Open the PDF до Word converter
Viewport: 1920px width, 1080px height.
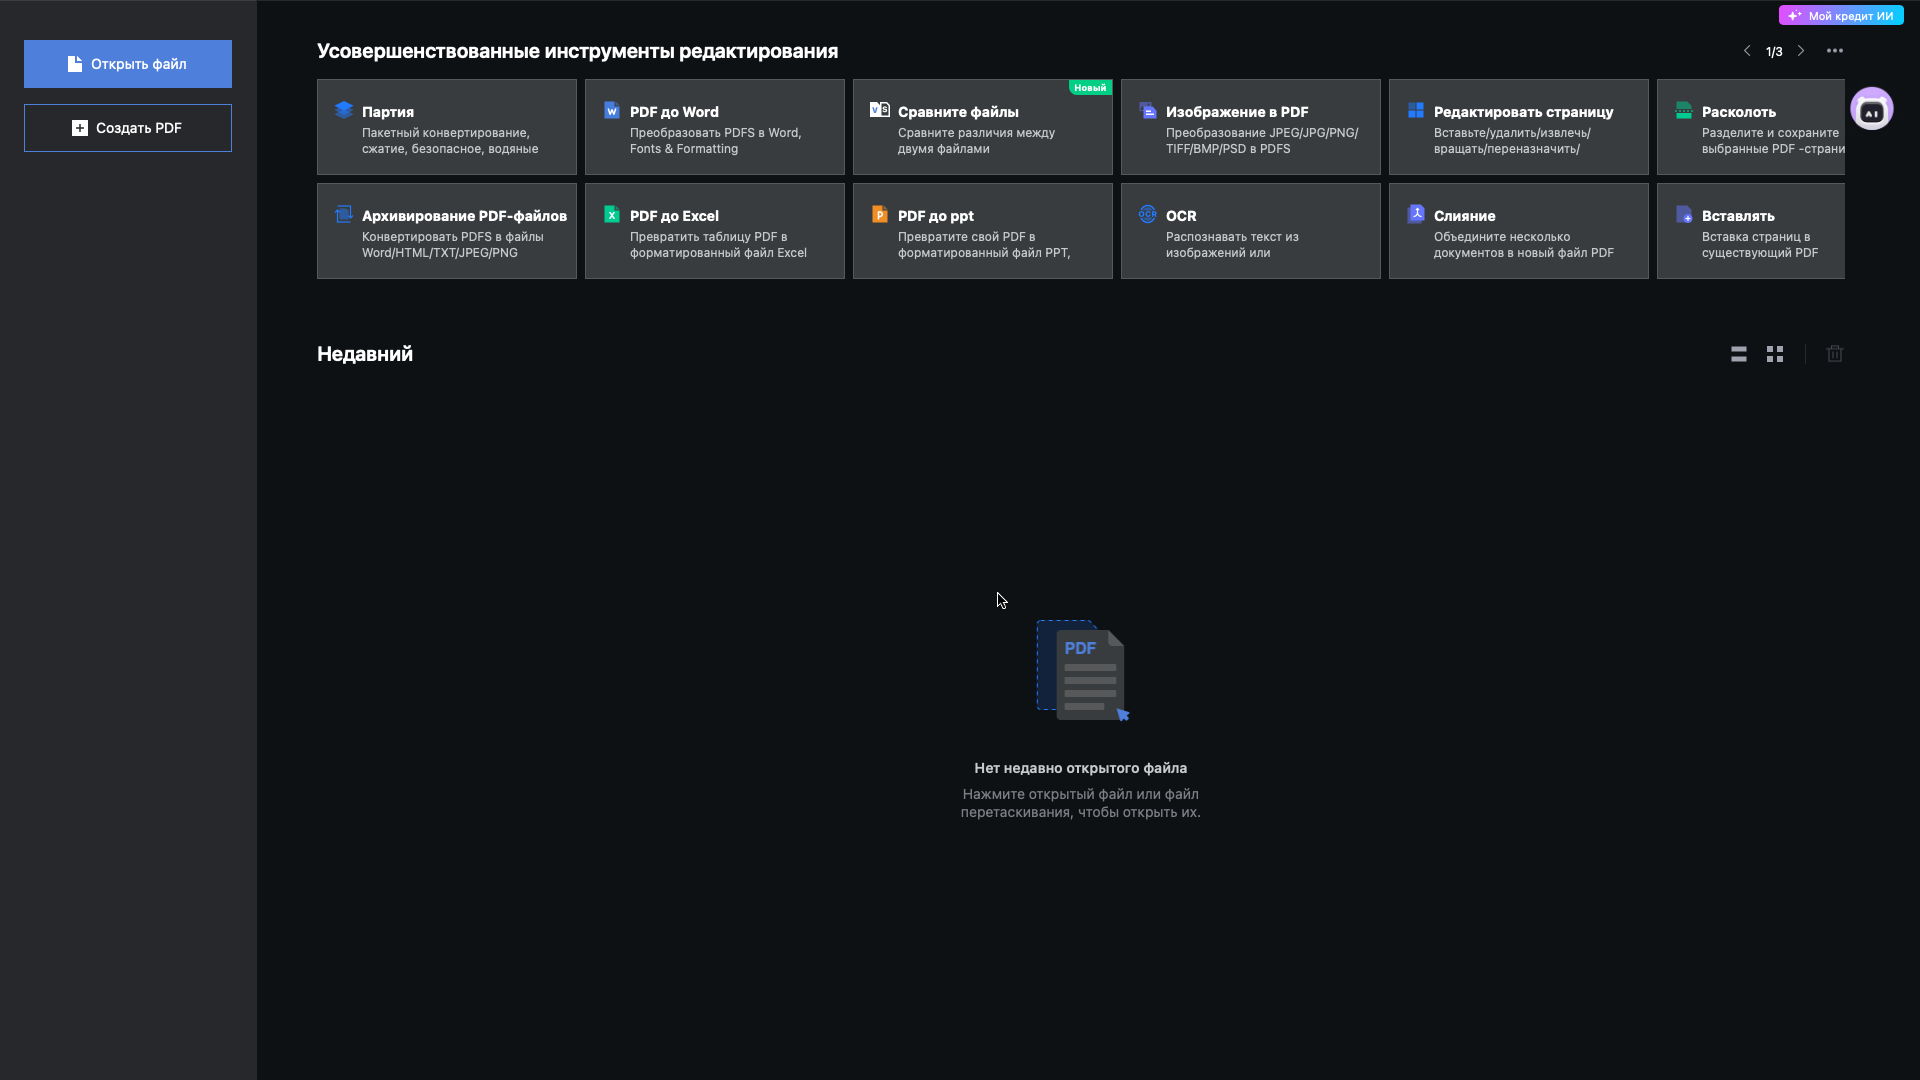(714, 127)
